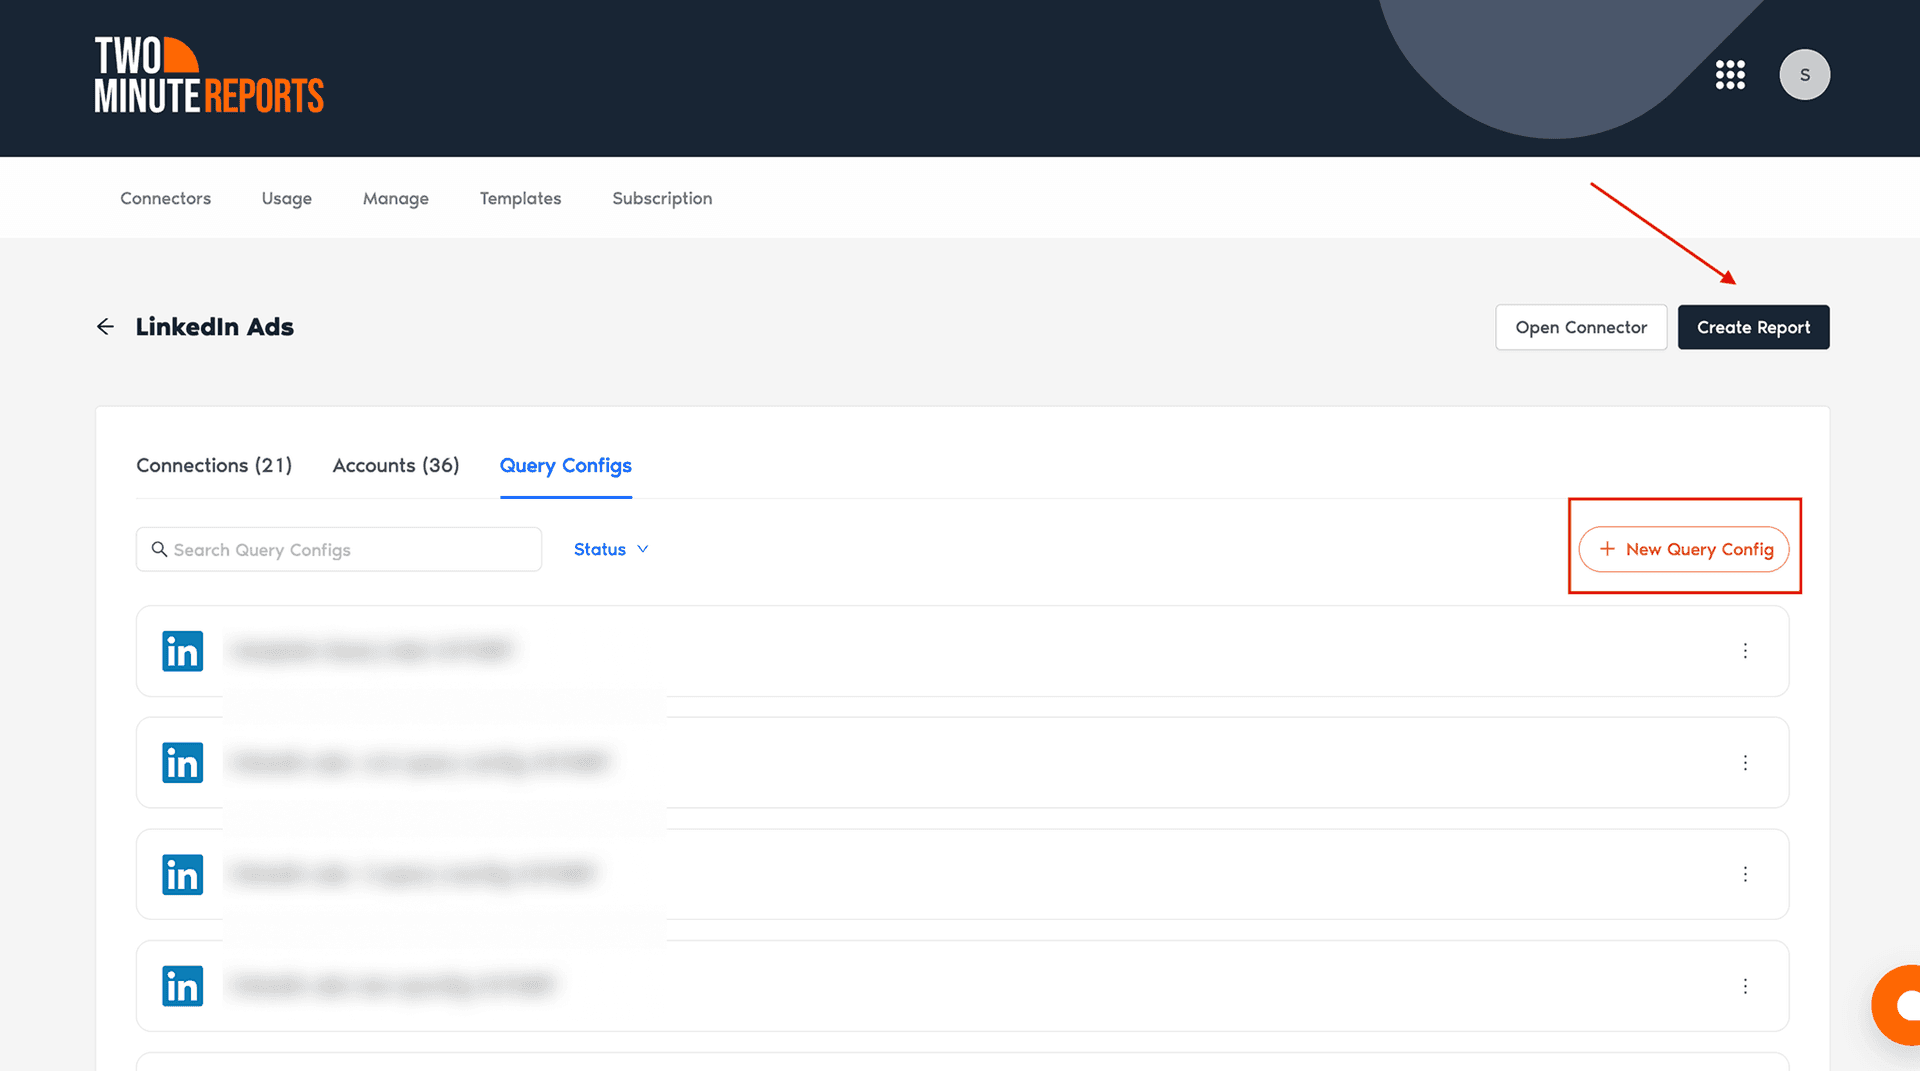The width and height of the screenshot is (1920, 1071).
Task: Click the Open Connector button
Action: tap(1581, 327)
